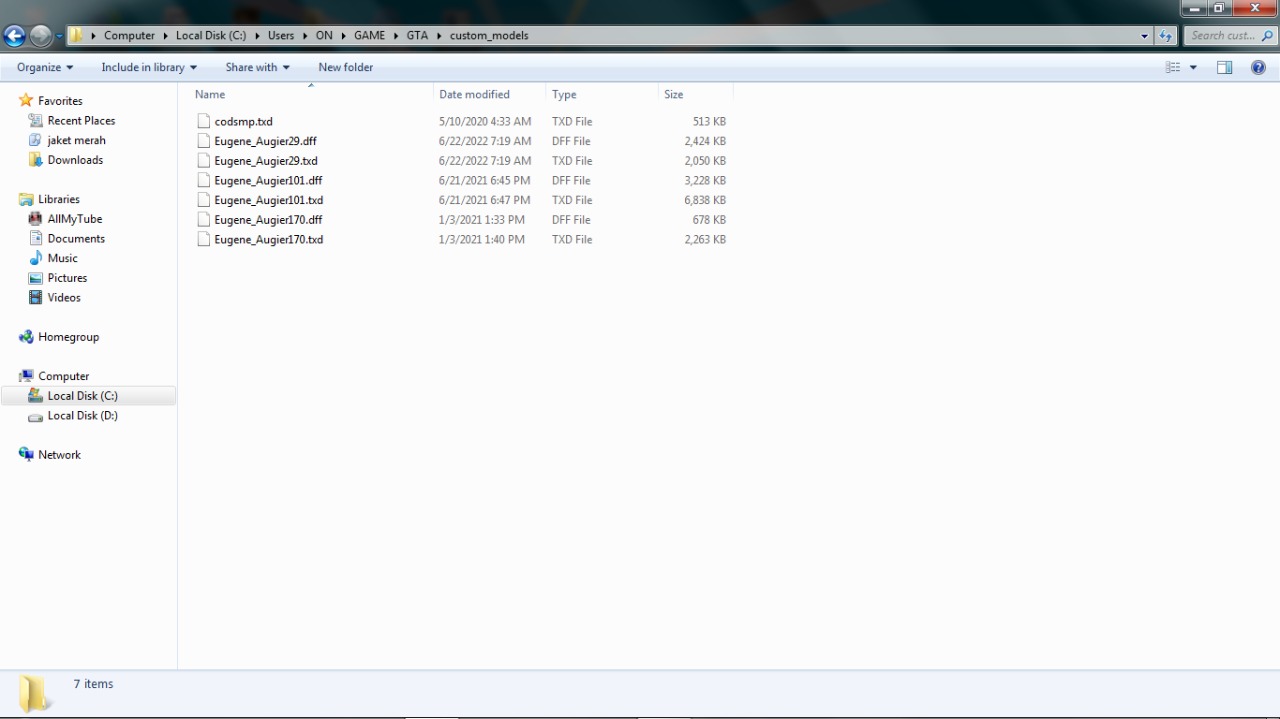Click the Change your view icon
The height and width of the screenshot is (719, 1280).
point(1173,67)
